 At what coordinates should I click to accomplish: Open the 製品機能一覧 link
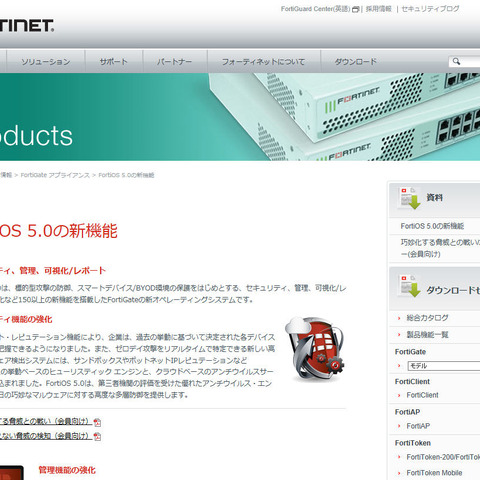click(x=427, y=334)
